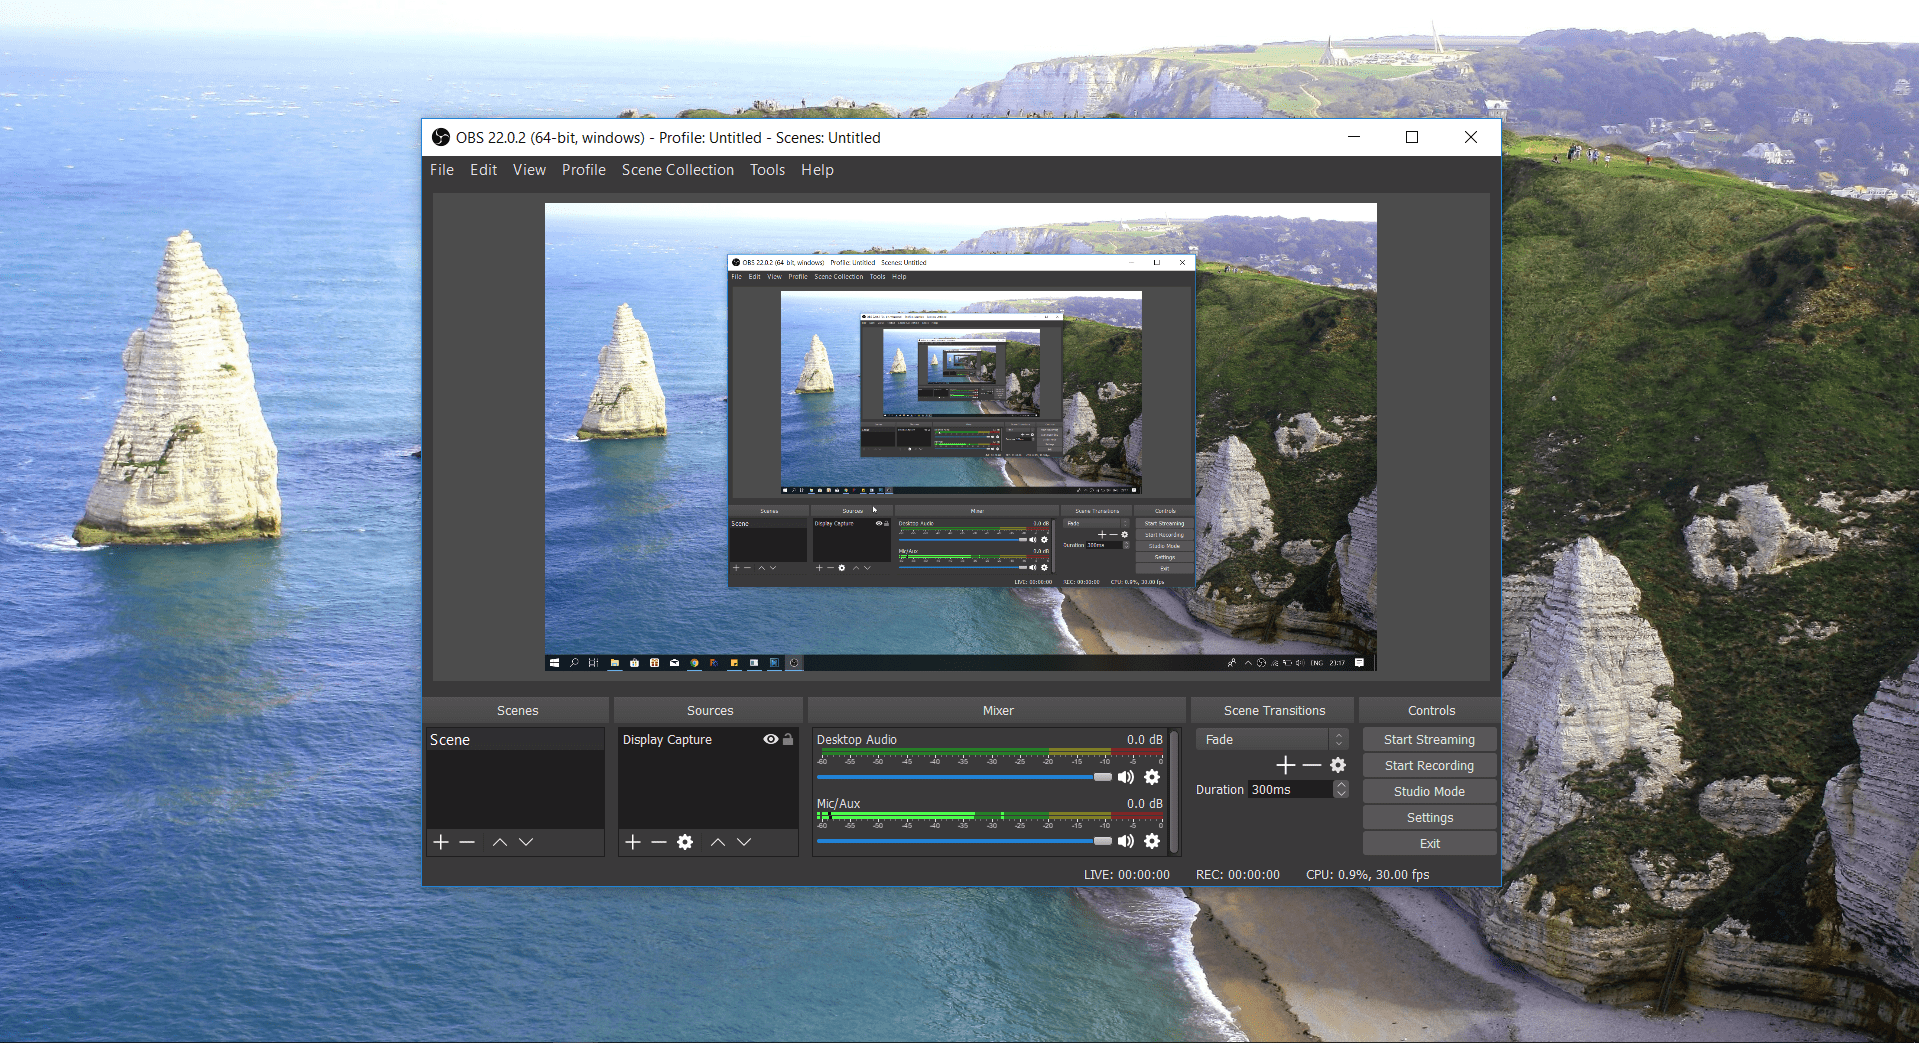Move scene down in Scenes list

[526, 842]
